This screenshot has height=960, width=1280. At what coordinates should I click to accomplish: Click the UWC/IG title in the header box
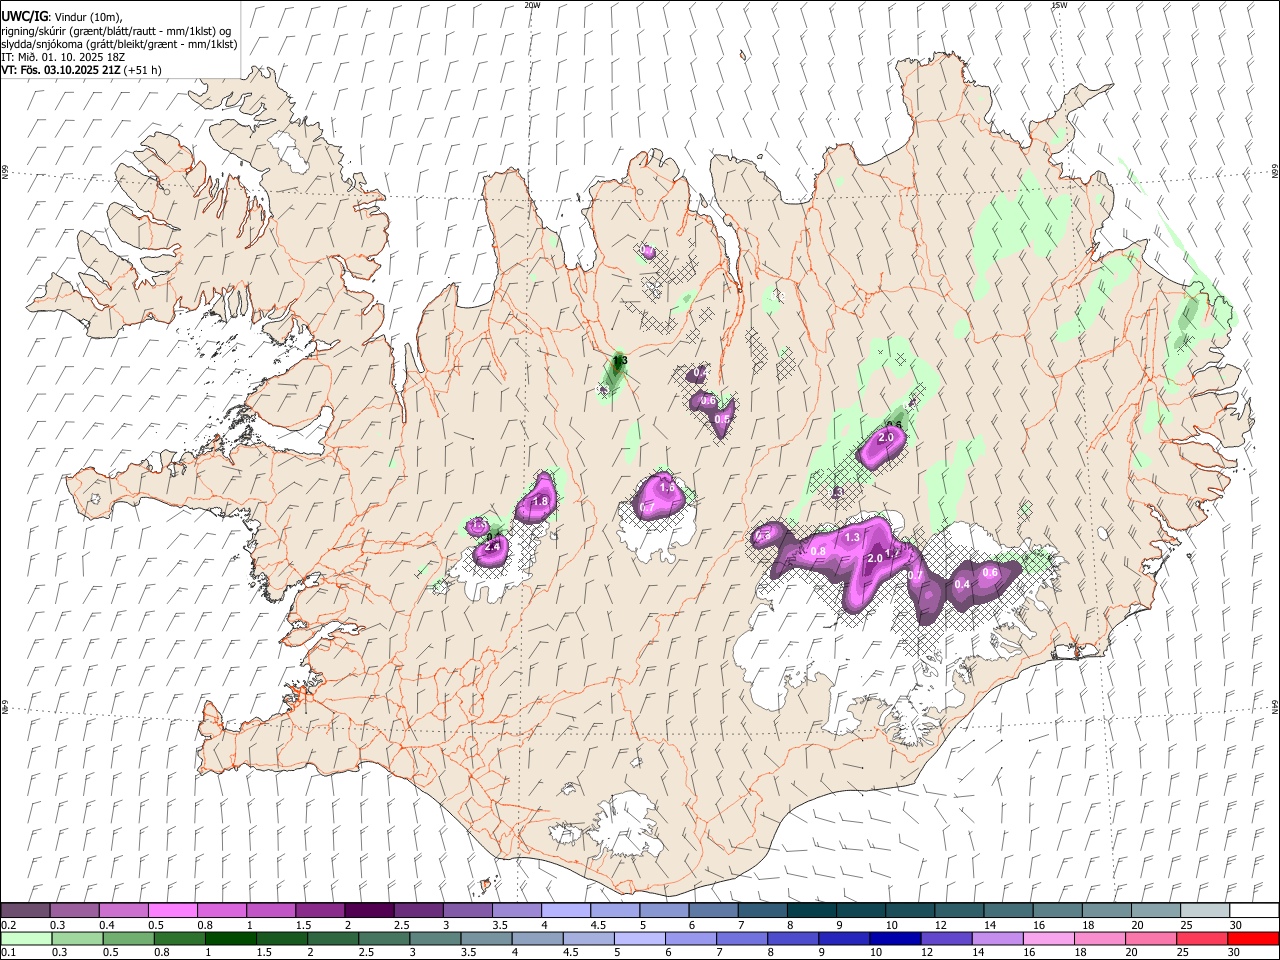tap(24, 17)
